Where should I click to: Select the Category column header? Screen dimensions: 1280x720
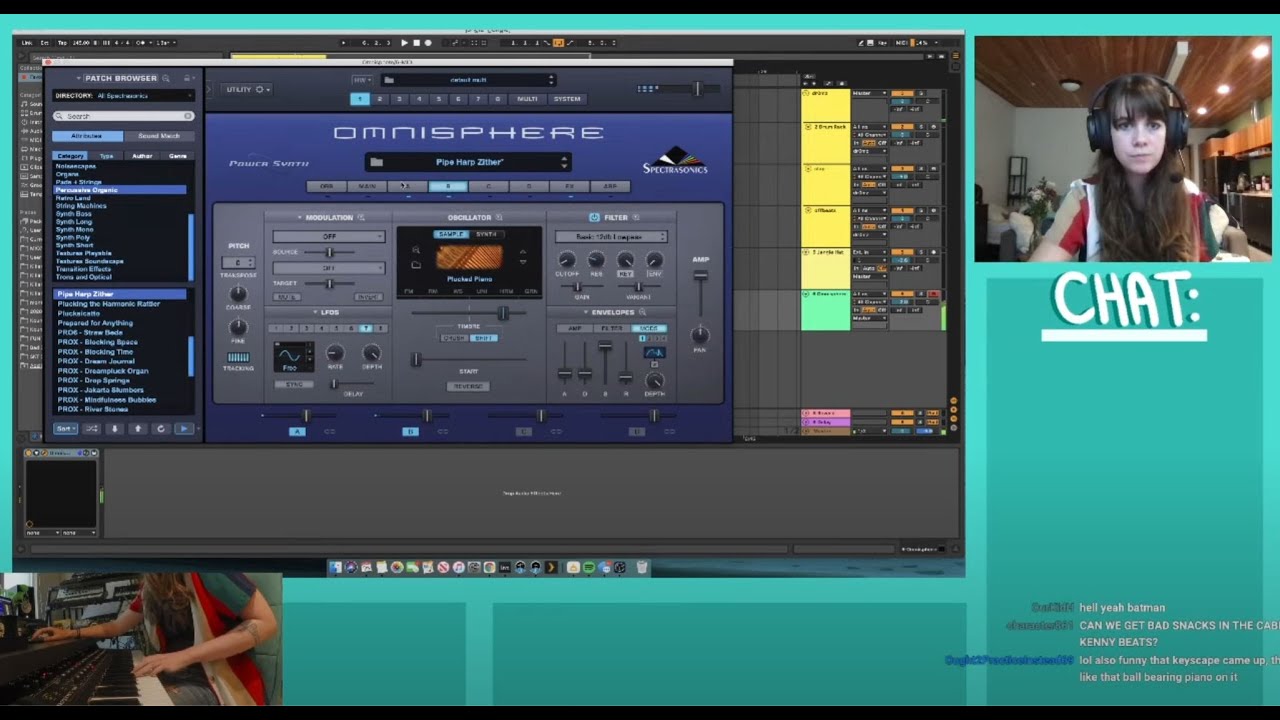[x=70, y=156]
